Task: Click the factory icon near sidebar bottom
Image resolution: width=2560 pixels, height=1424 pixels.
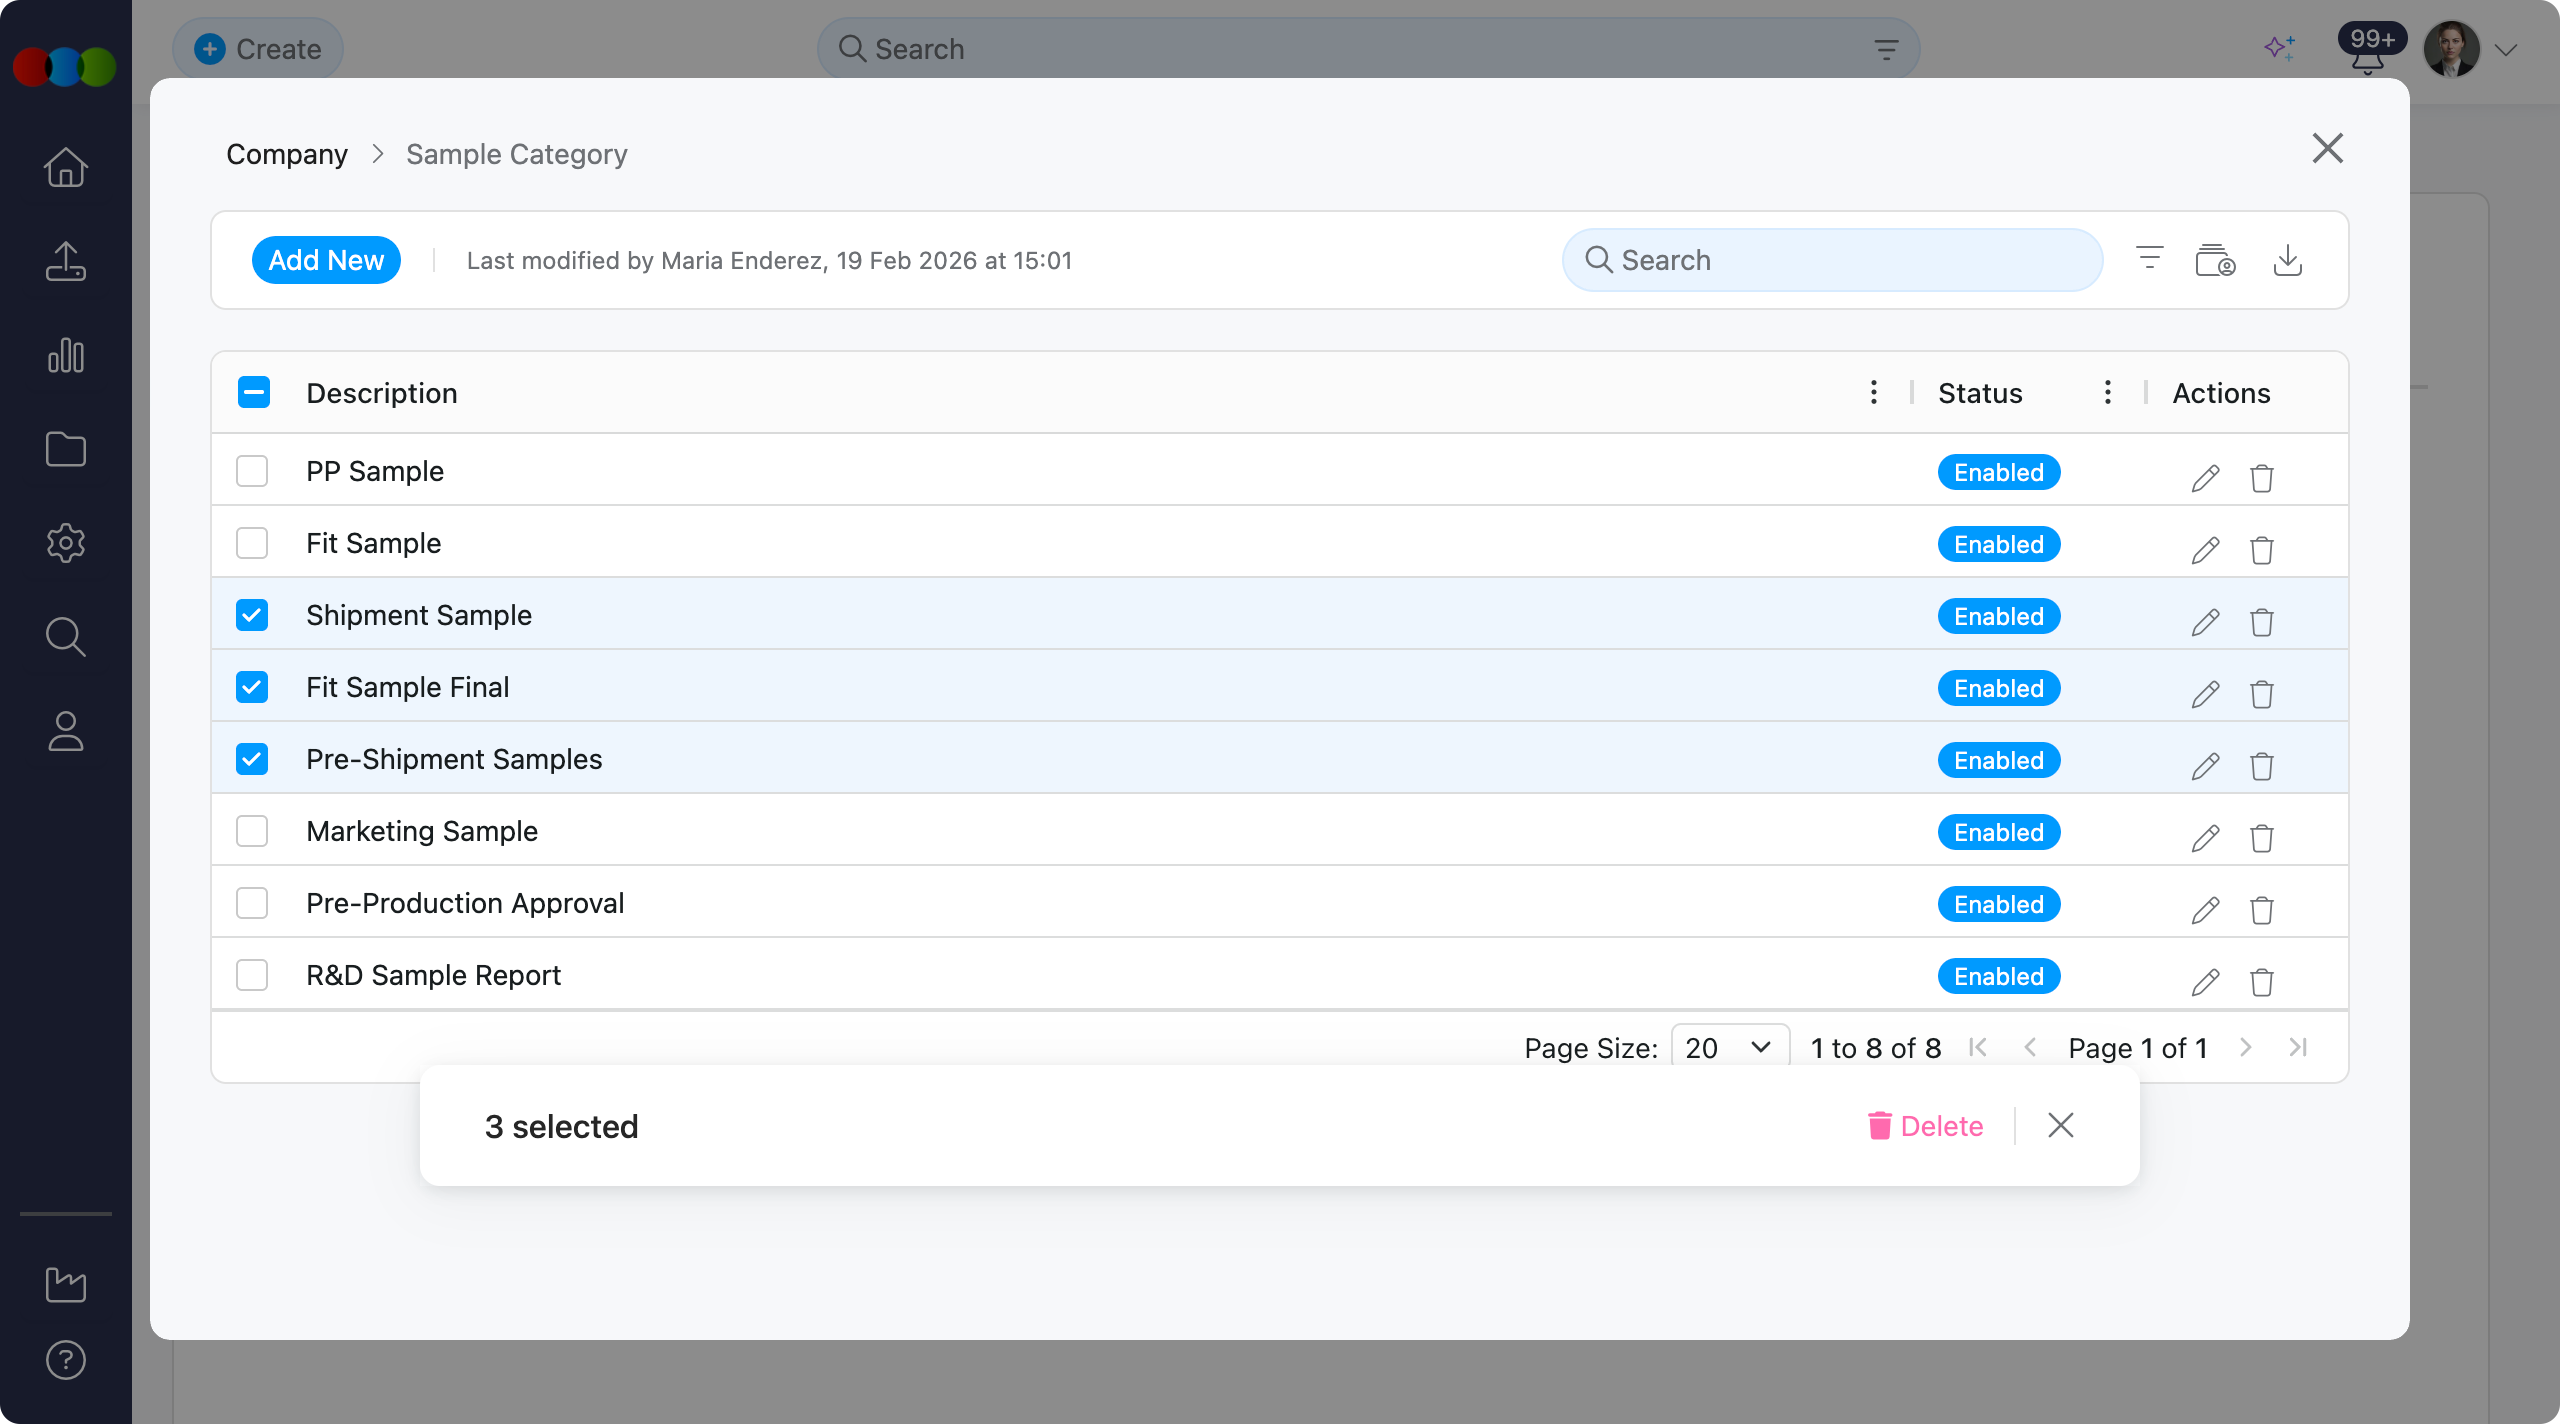Action: point(65,1285)
